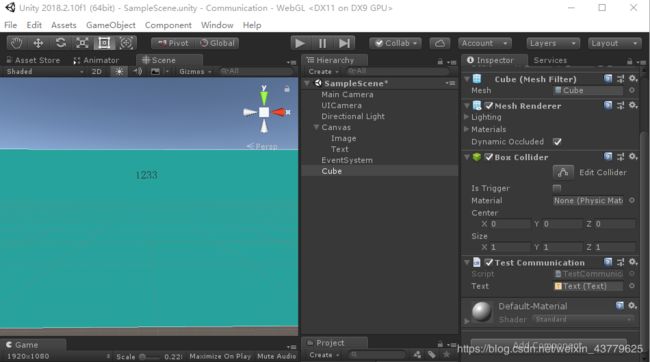650x362 pixels.
Task: Open Mesh Renderer preset icon
Action: (620, 105)
